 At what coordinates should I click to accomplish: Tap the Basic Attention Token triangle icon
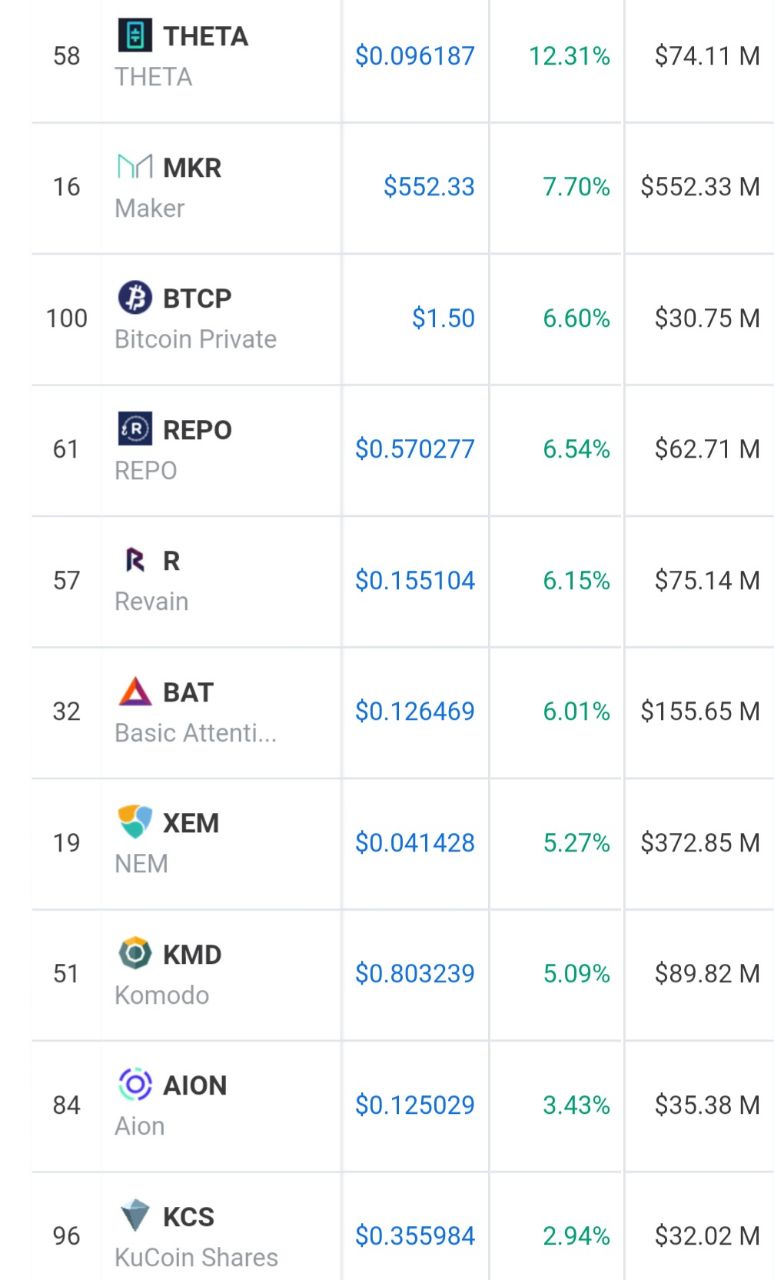click(135, 692)
